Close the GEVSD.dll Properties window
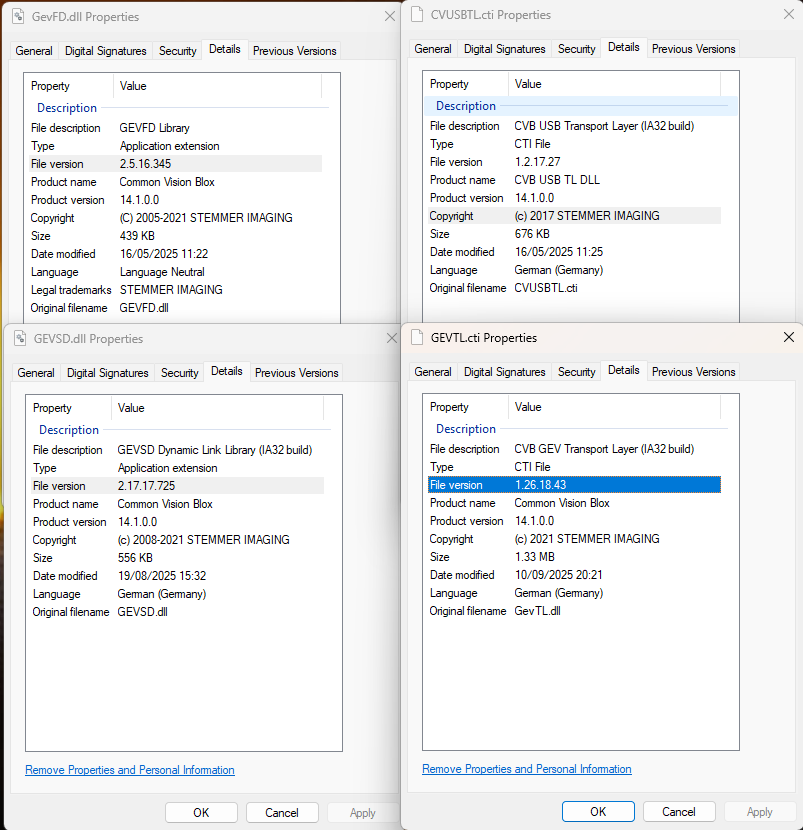The height and width of the screenshot is (830, 803). 392,338
